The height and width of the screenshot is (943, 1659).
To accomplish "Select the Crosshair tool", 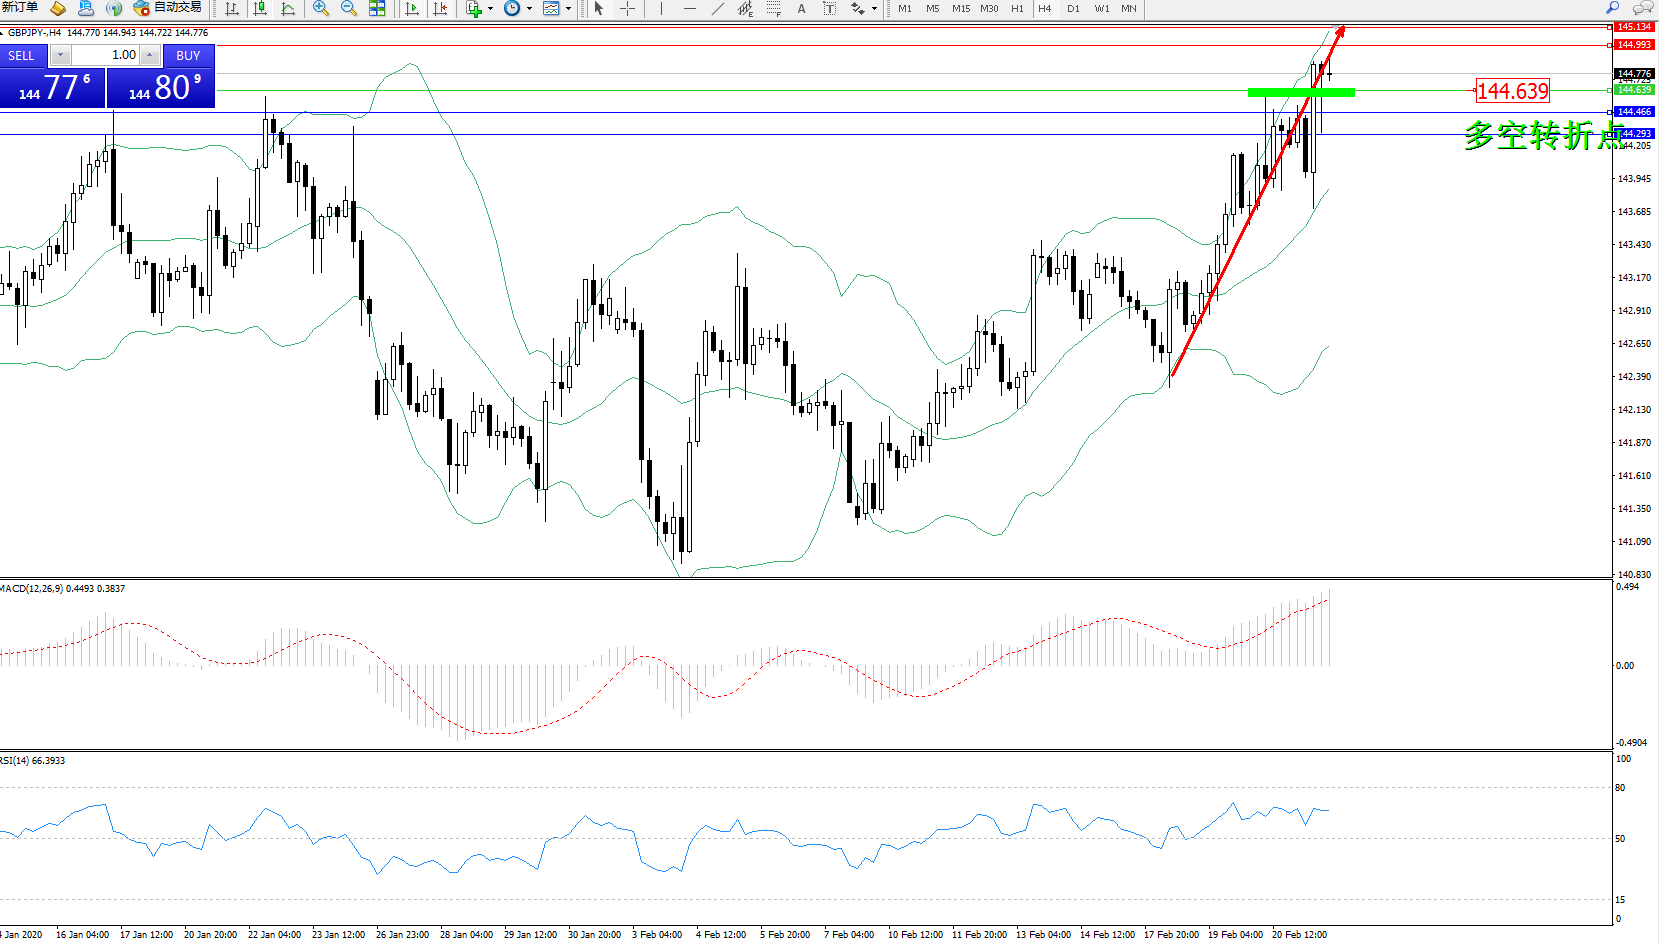I will 628,9.
